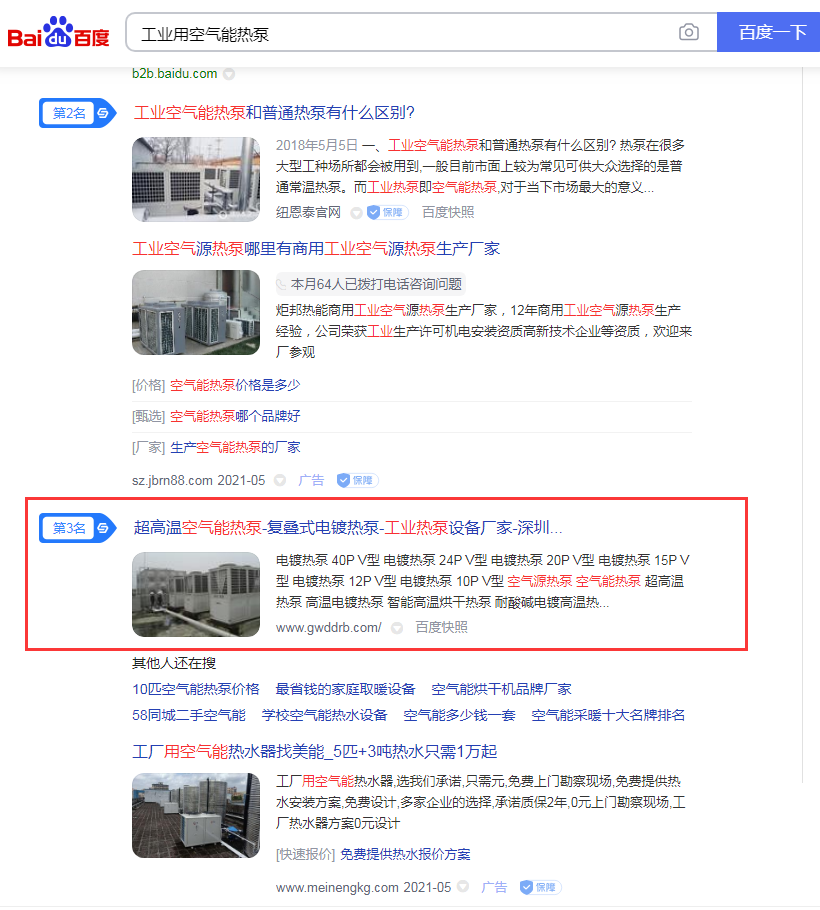Click the 其他人还在搜 heading
The image size is (820, 910).
tap(174, 663)
